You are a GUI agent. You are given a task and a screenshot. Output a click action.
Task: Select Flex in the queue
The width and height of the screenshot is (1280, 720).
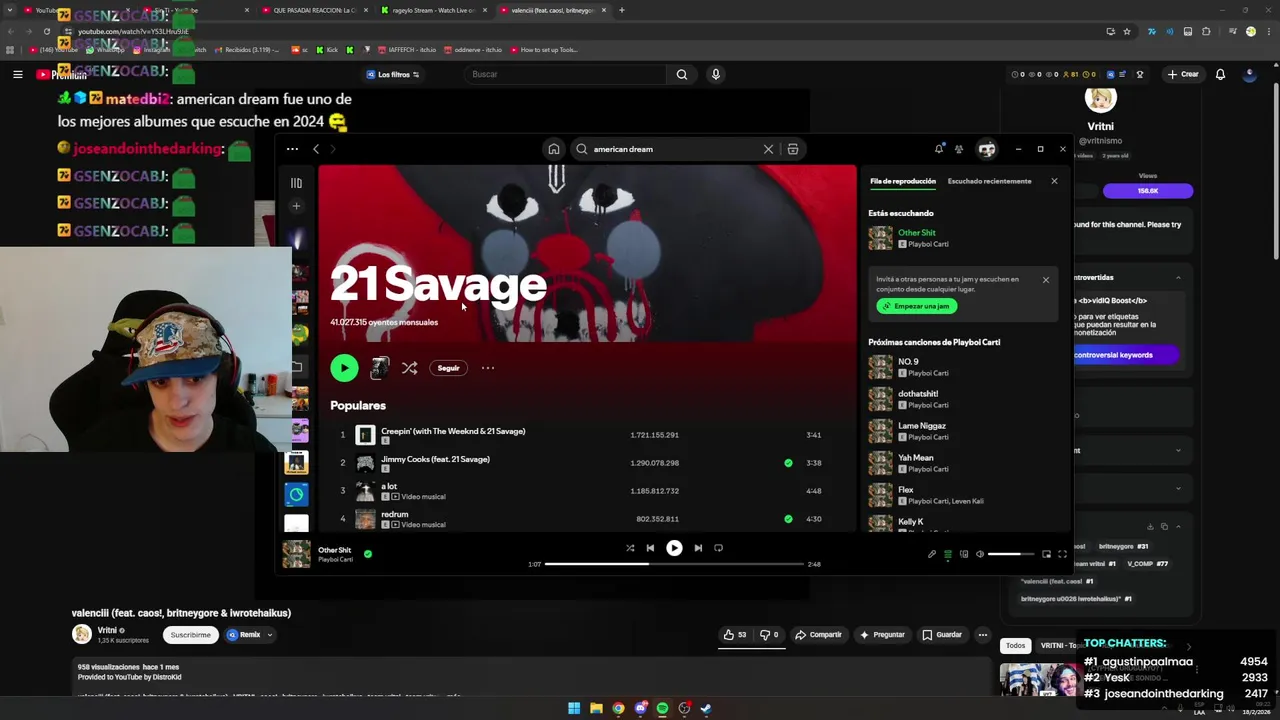(906, 490)
